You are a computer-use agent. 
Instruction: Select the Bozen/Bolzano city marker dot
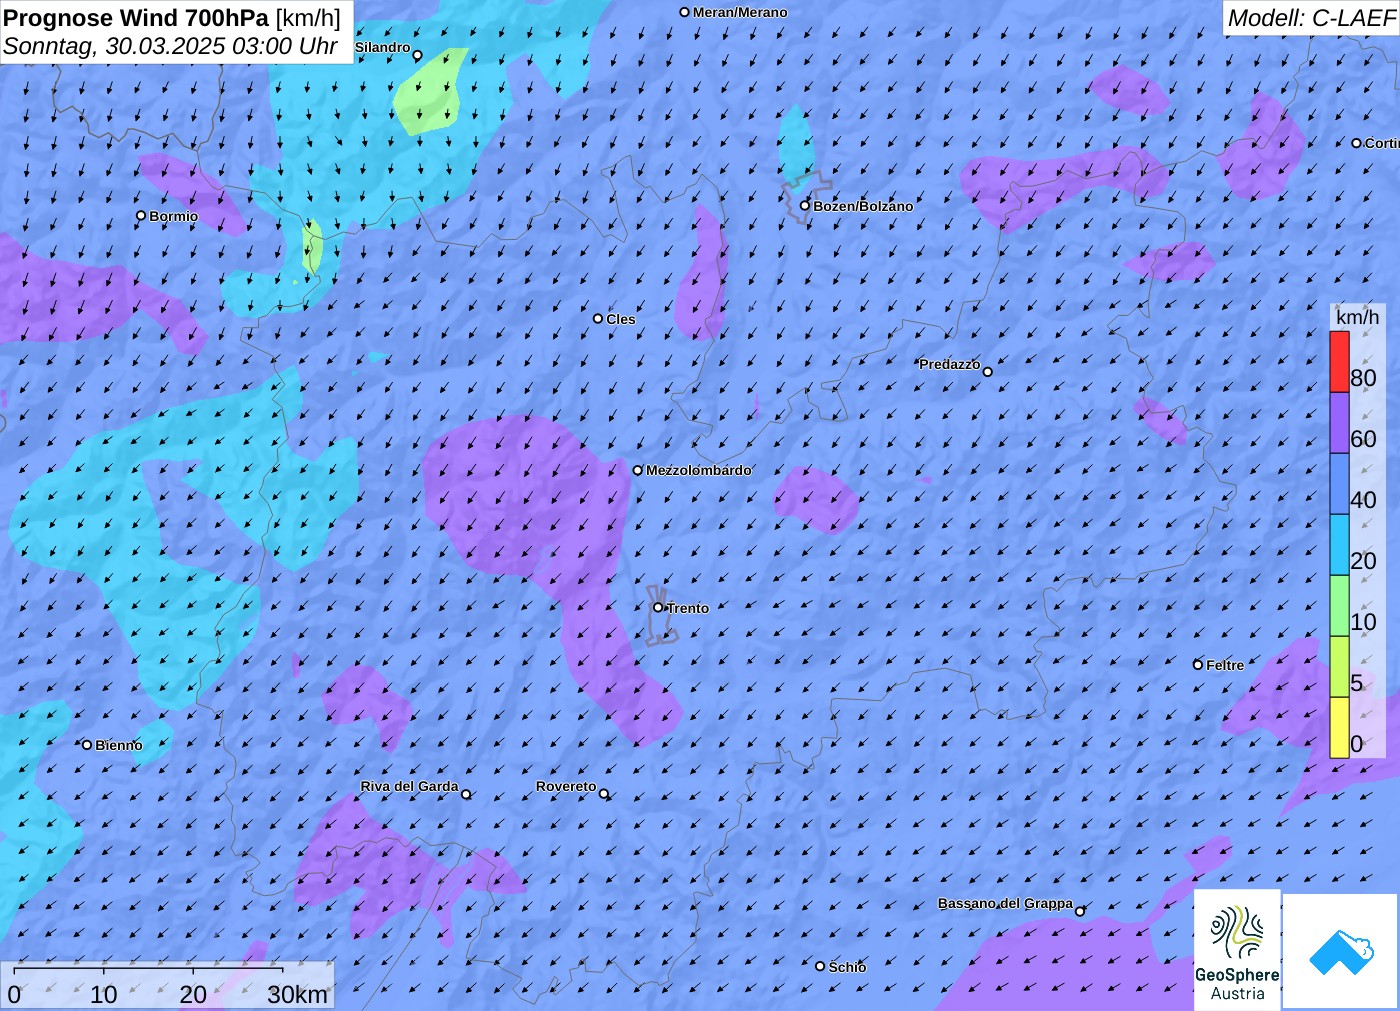pos(804,206)
